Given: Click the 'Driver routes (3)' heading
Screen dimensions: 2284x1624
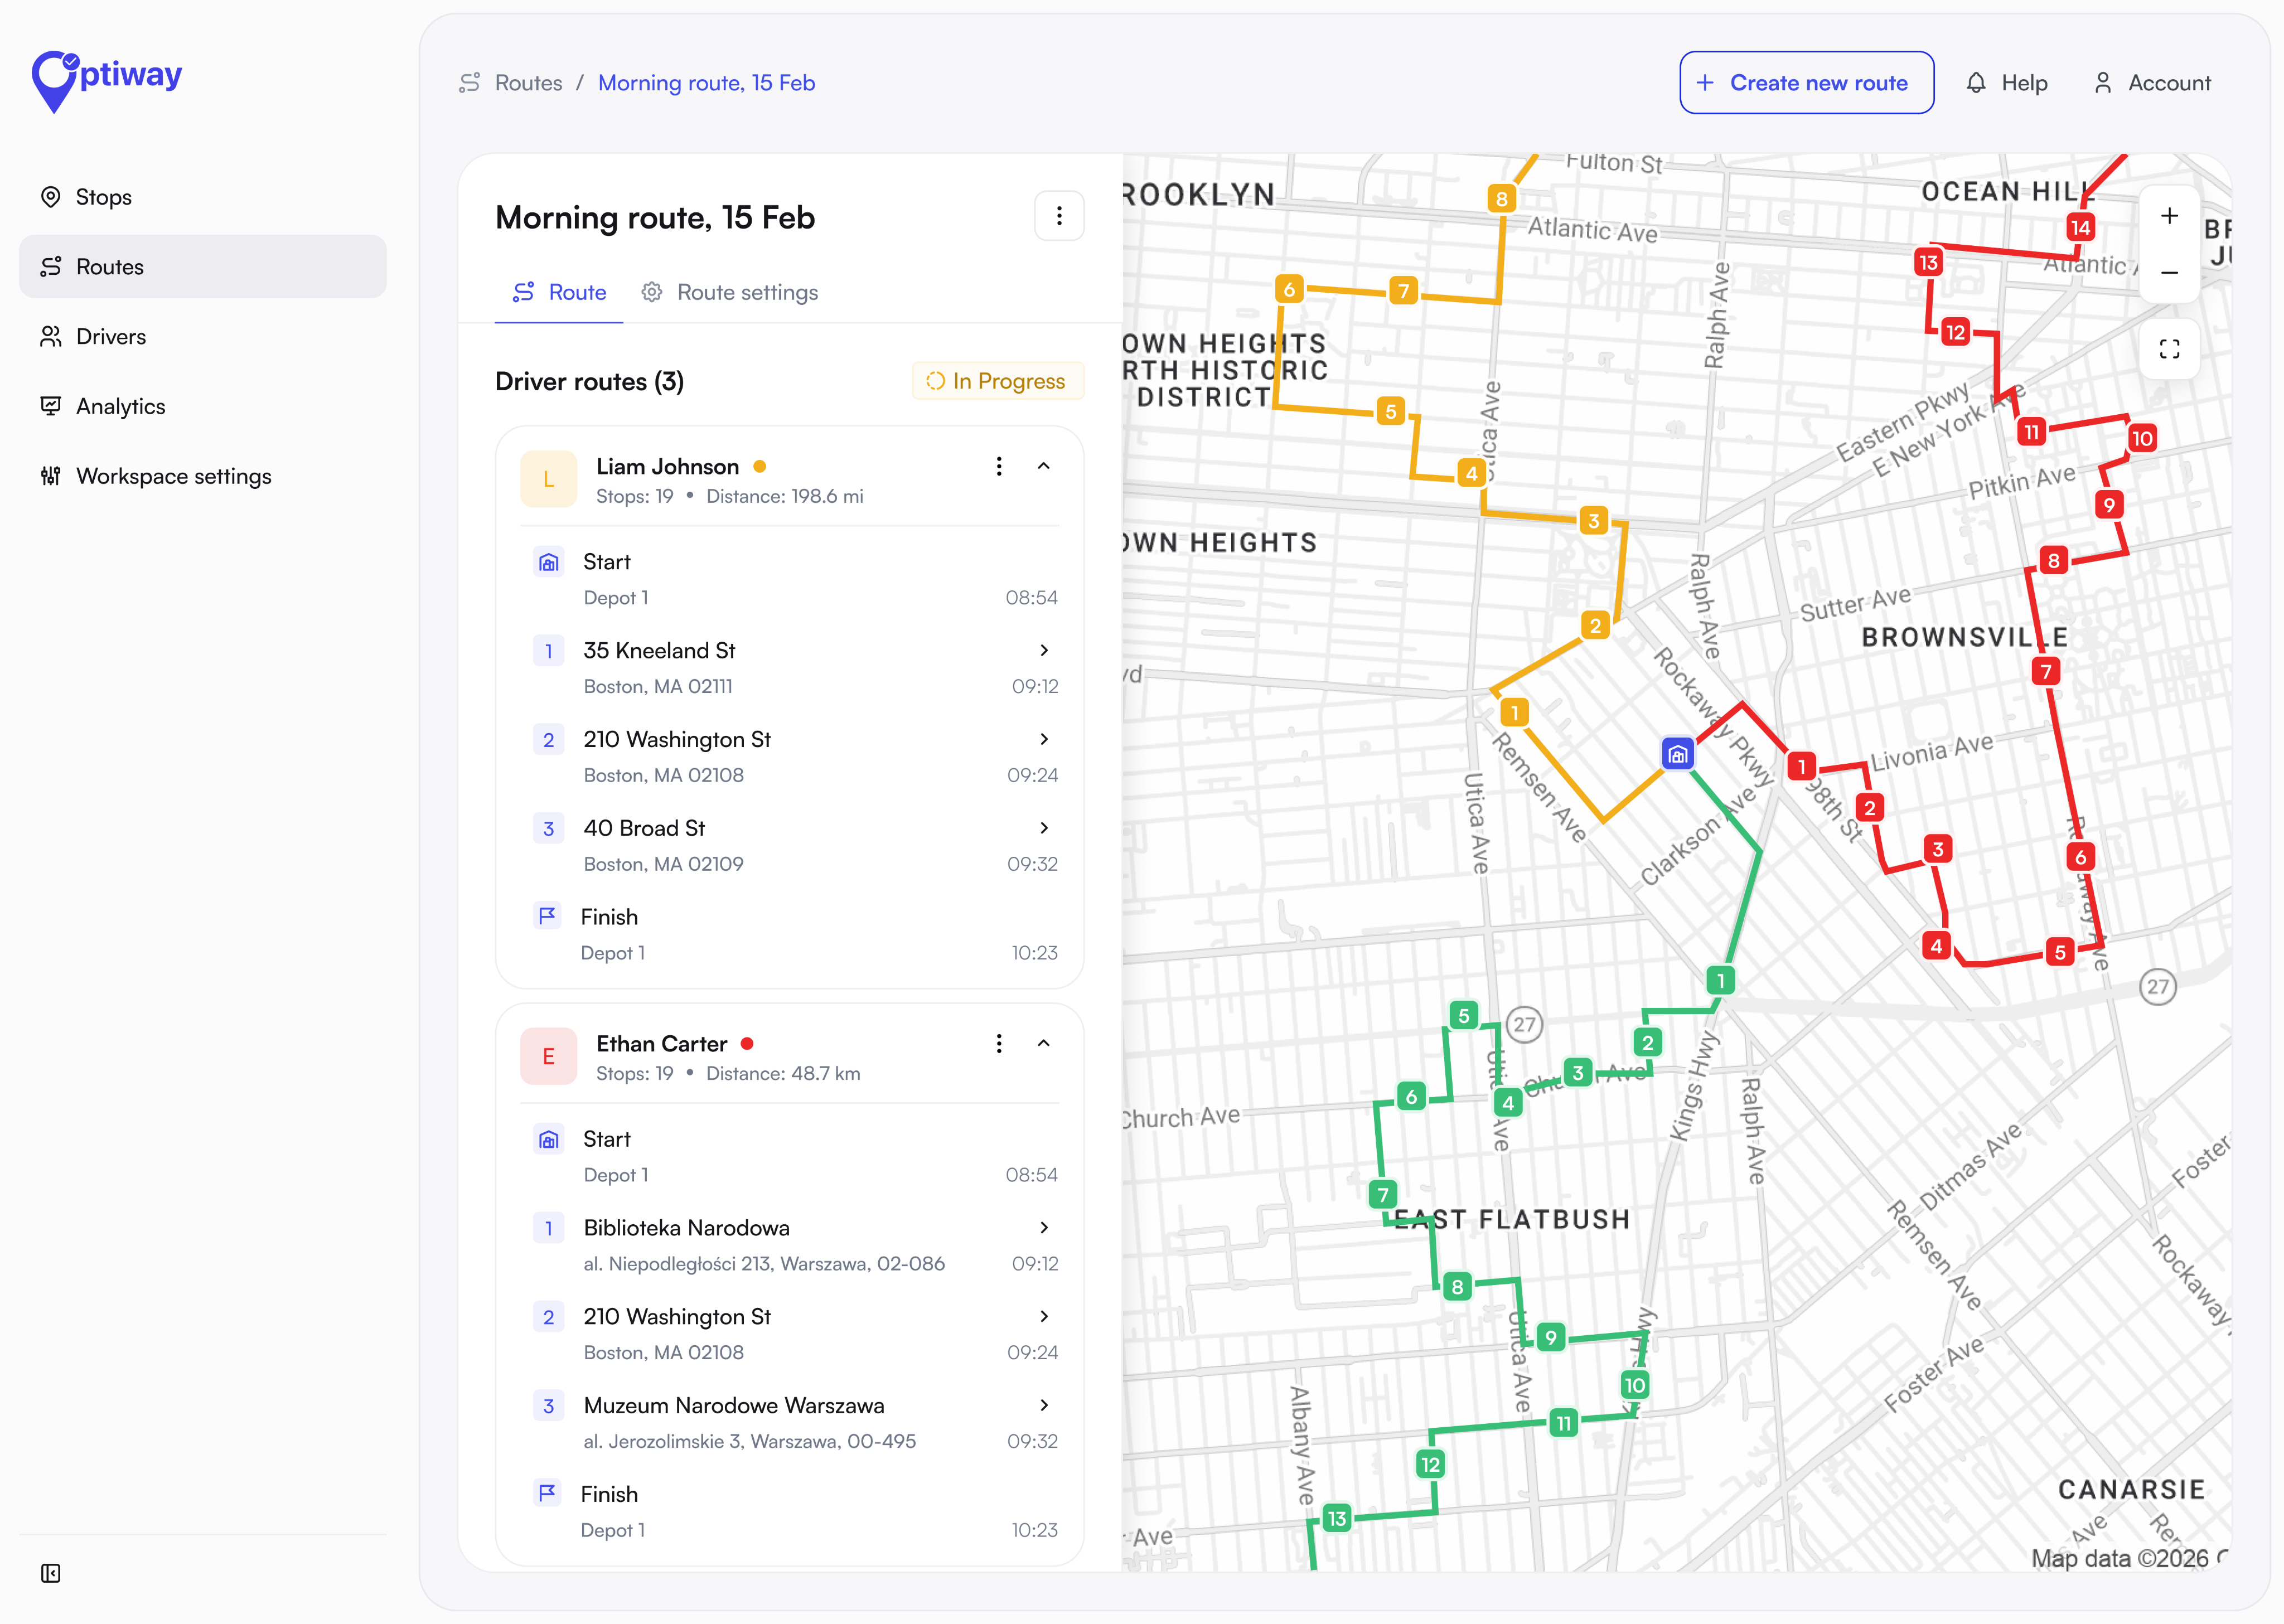Looking at the screenshot, I should [x=589, y=382].
